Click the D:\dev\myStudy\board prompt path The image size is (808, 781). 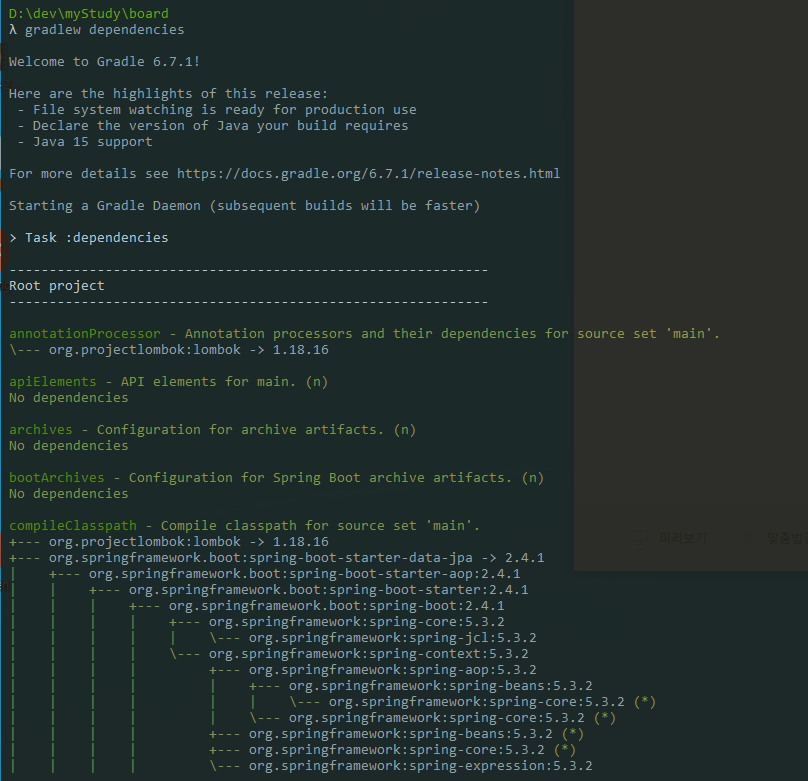[89, 13]
